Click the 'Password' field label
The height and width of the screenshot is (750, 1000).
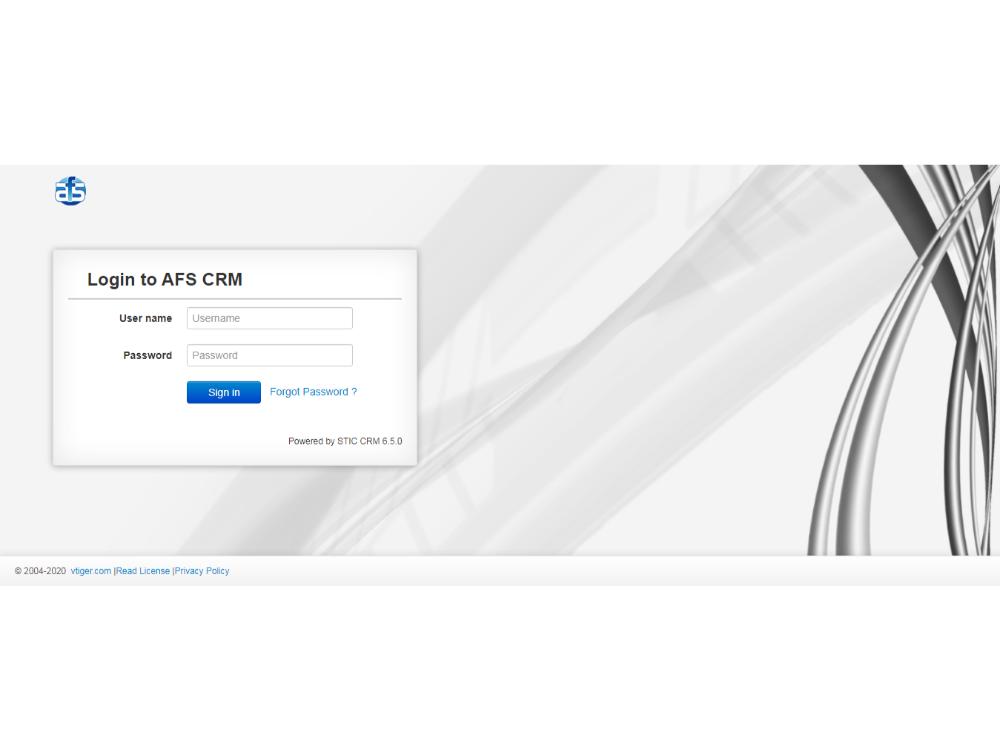147,355
